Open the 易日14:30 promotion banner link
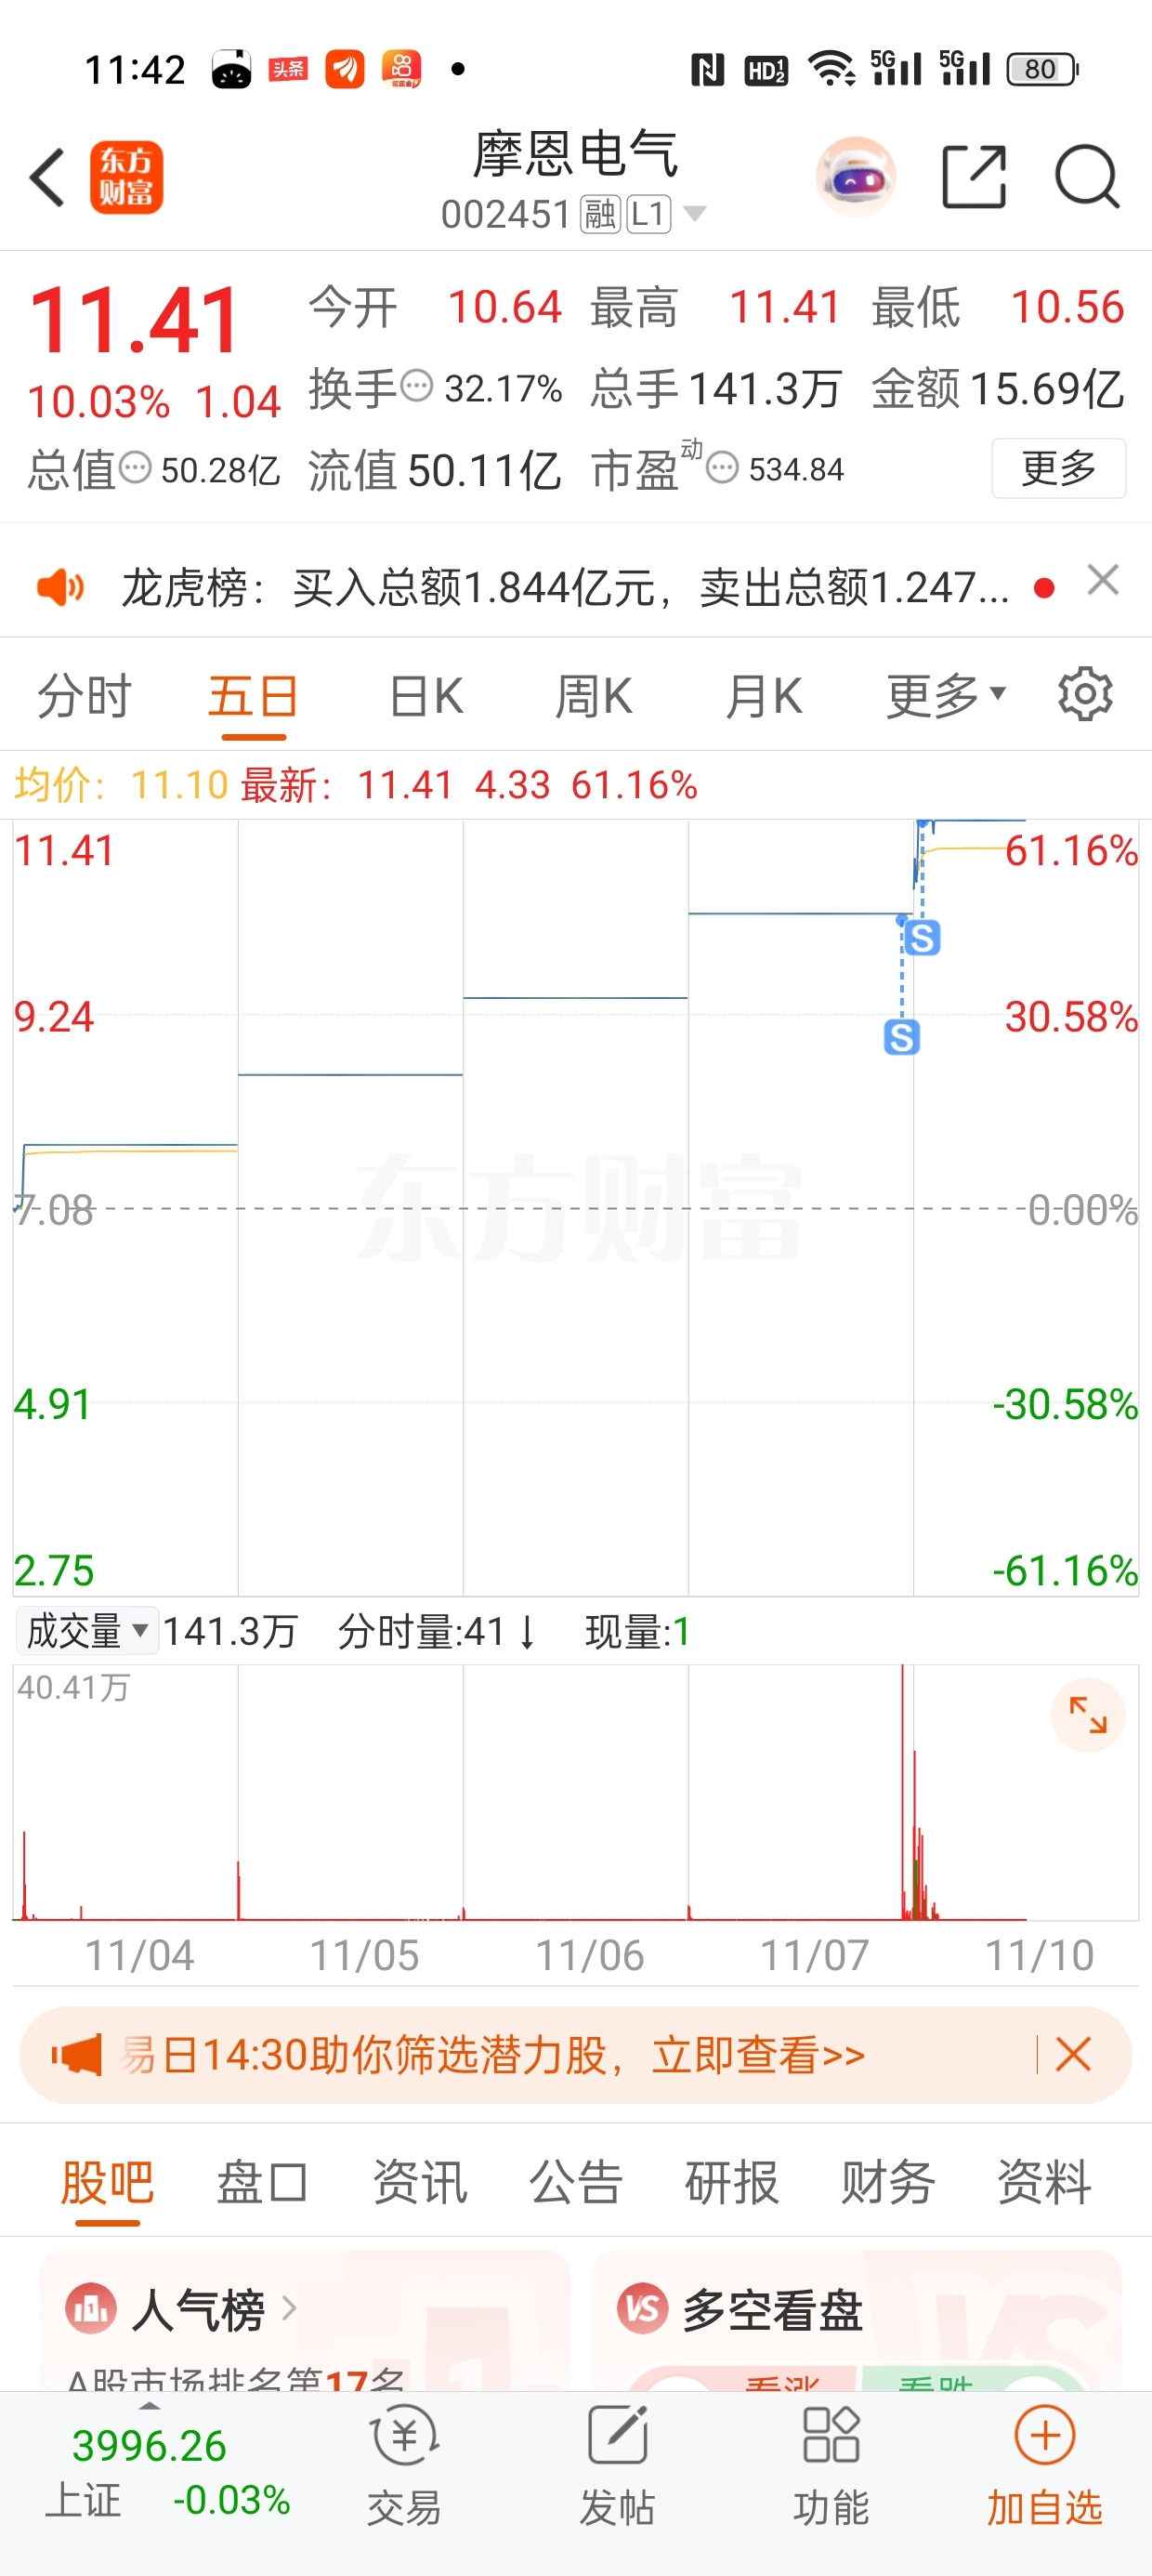 (492, 2056)
